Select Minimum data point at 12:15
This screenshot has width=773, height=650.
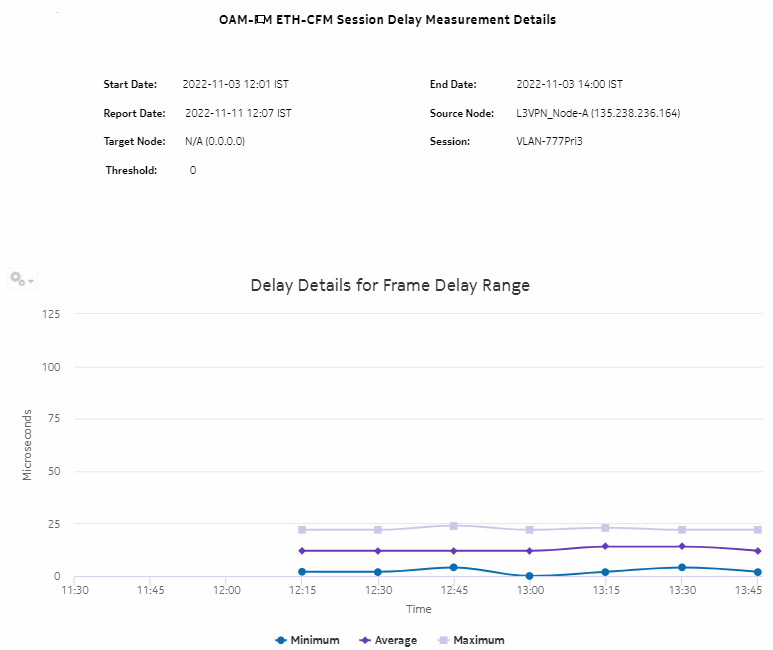[302, 572]
